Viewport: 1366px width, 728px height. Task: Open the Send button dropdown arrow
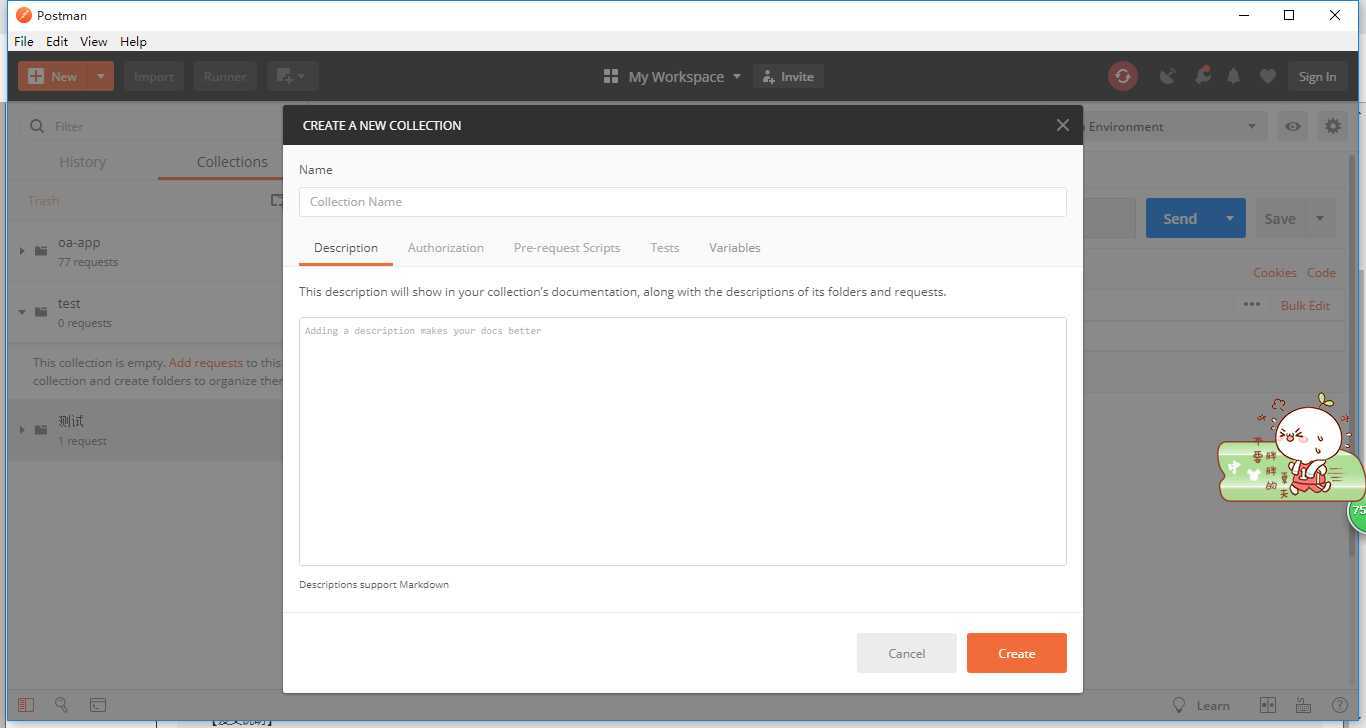pyautogui.click(x=1230, y=218)
